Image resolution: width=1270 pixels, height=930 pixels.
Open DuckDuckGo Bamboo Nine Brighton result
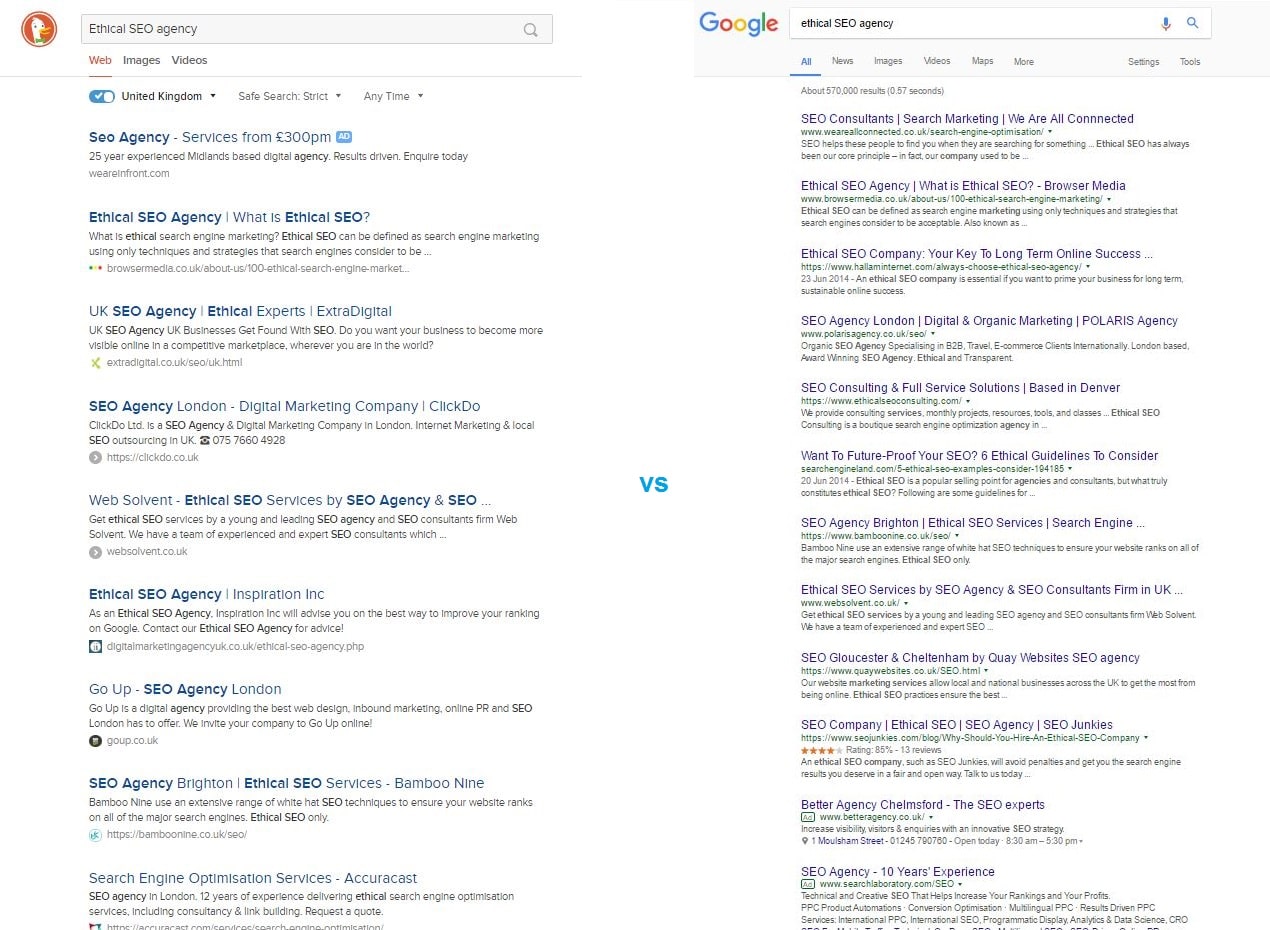[x=286, y=783]
